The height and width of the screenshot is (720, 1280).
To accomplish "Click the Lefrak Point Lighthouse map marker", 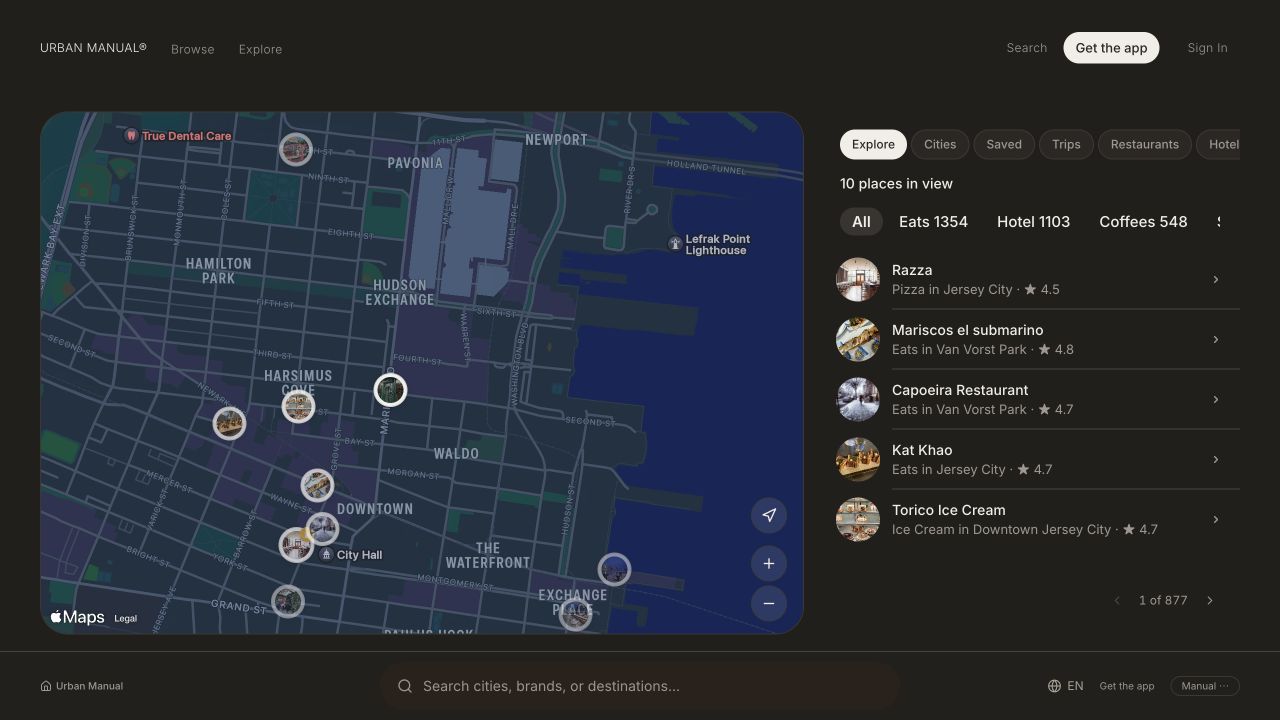I will pyautogui.click(x=675, y=243).
